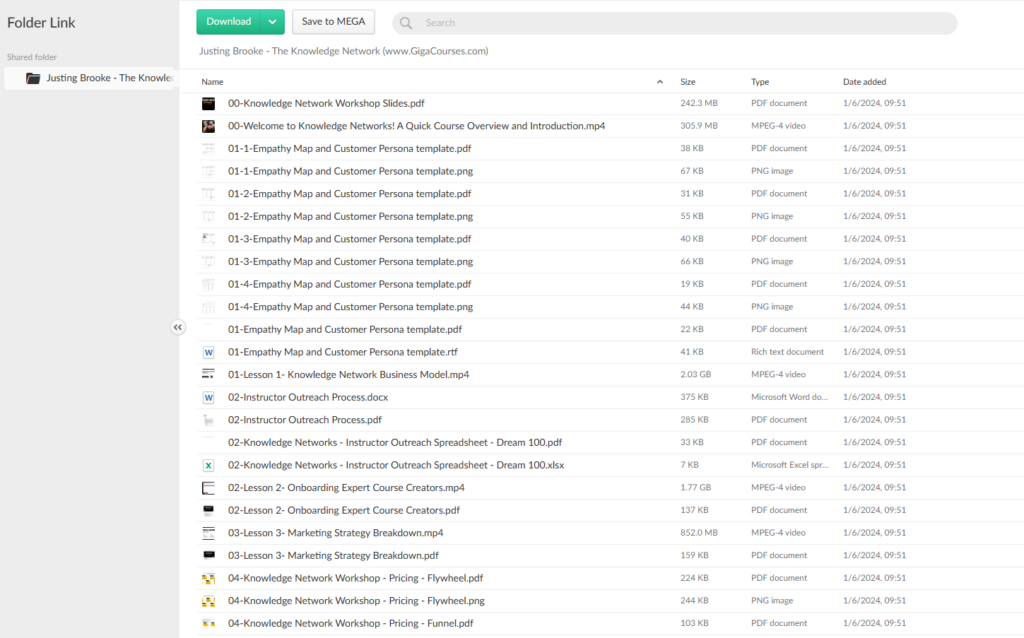Select the Justing Brooke shared folder
This screenshot has width=1024, height=638.
pos(100,78)
